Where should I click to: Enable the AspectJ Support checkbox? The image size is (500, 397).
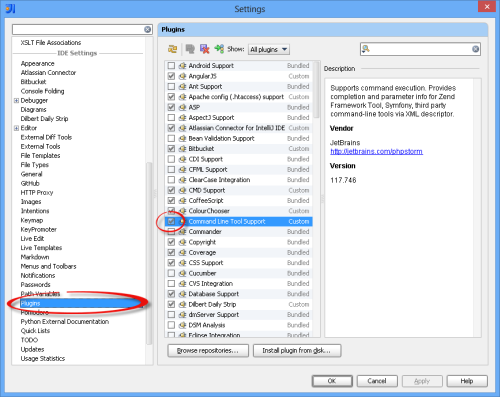171,118
